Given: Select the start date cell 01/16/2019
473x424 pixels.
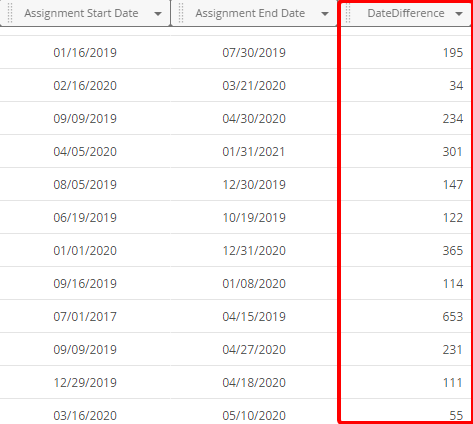Looking at the screenshot, I should click(x=85, y=53).
